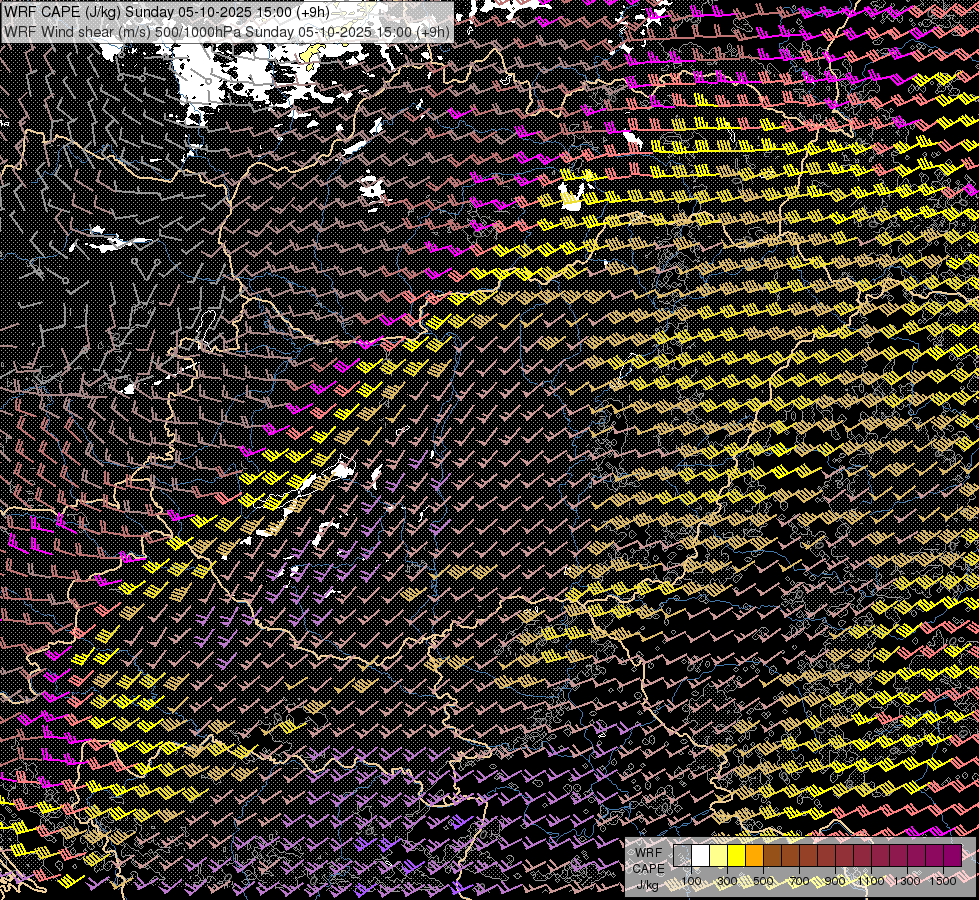Click the J/kg unit label in legend
Screen dimensions: 979x900
click(x=647, y=884)
